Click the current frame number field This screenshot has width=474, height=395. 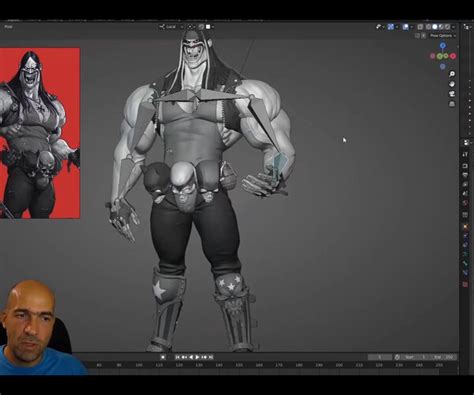pyautogui.click(x=379, y=357)
